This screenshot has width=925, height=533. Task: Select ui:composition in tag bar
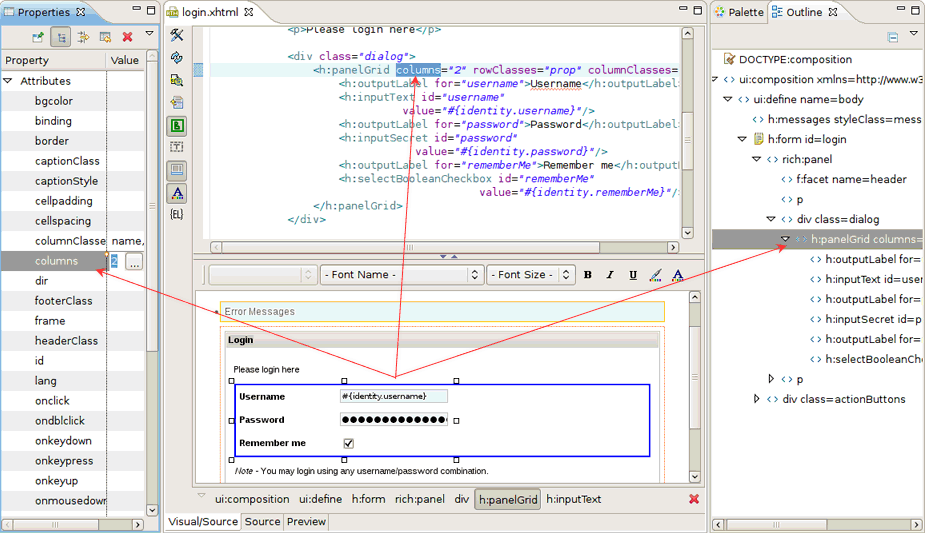(x=252, y=499)
